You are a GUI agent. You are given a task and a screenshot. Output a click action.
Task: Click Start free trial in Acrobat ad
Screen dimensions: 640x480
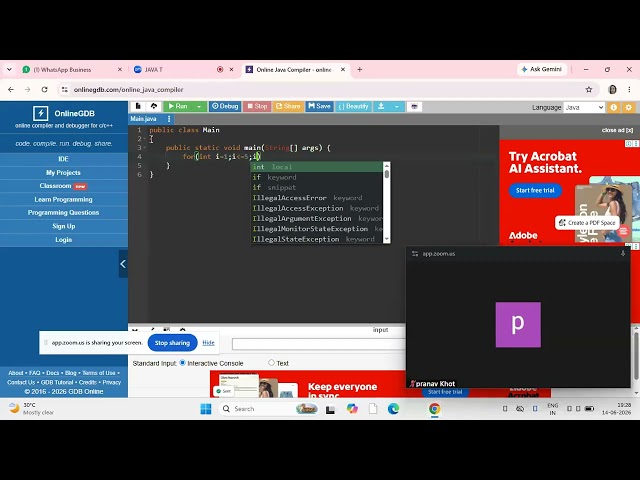535,190
